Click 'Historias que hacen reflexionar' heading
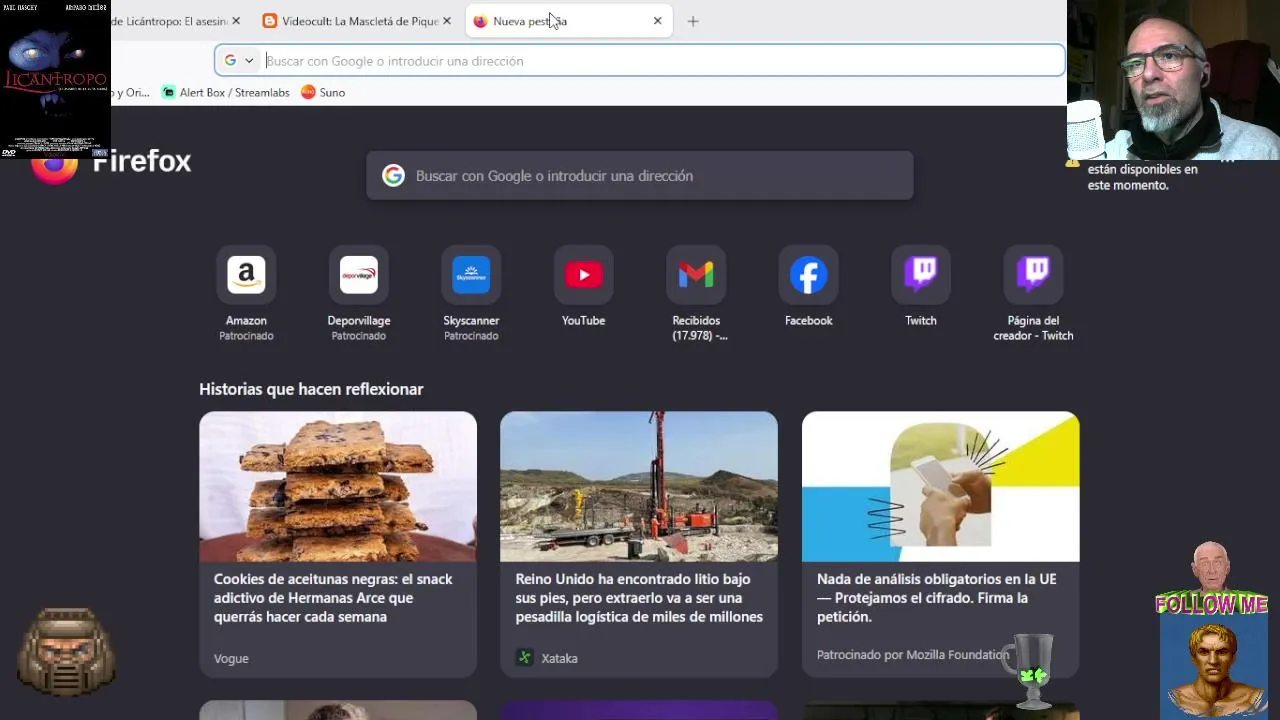 click(311, 389)
